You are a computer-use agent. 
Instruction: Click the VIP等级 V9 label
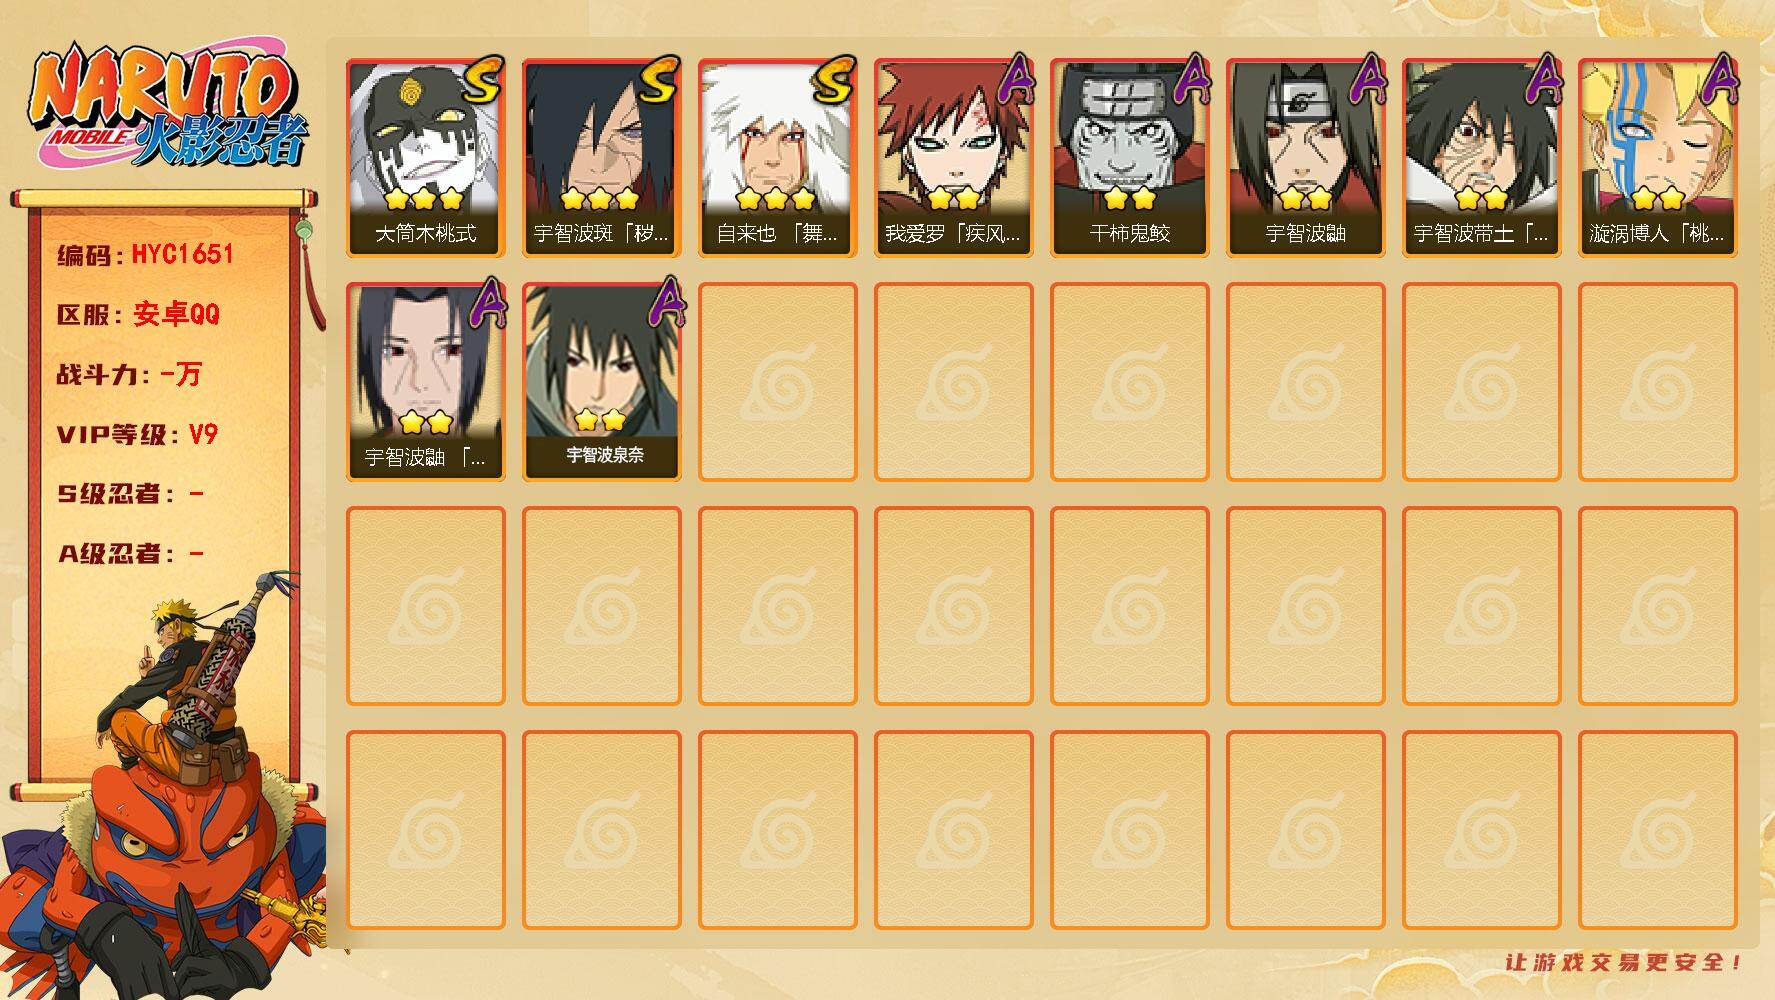(137, 434)
